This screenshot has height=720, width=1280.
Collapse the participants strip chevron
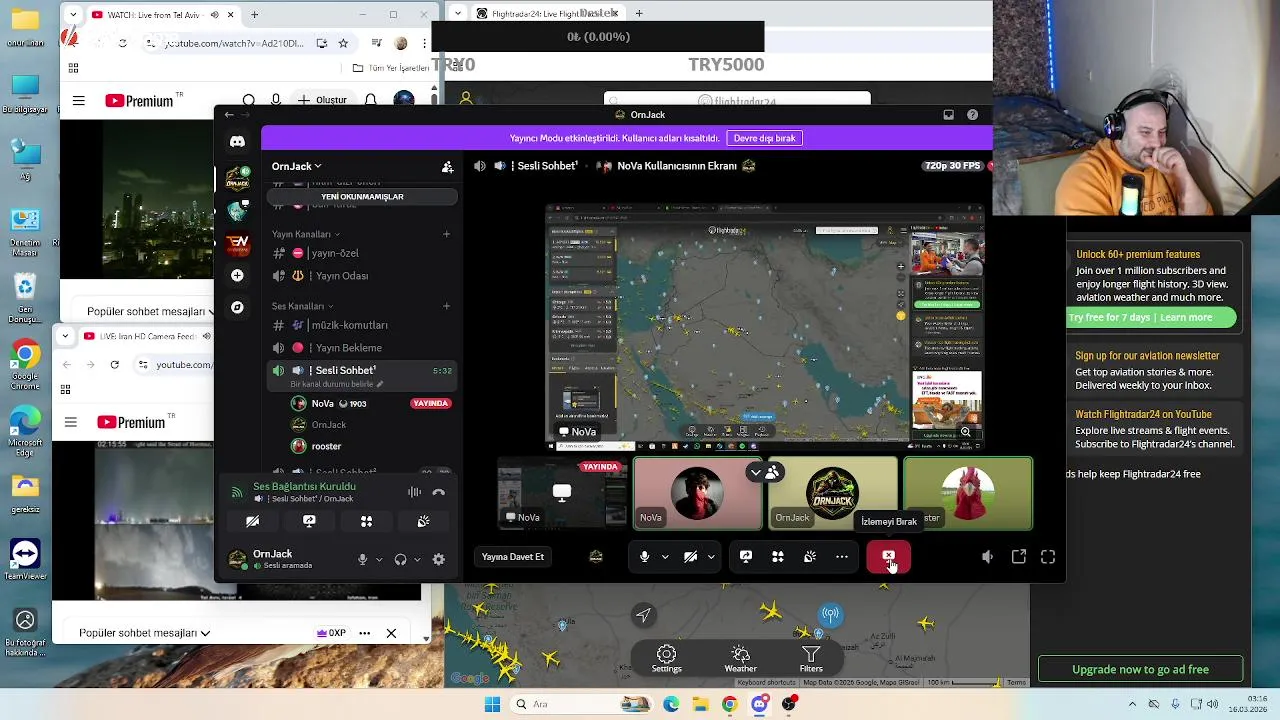click(x=755, y=472)
